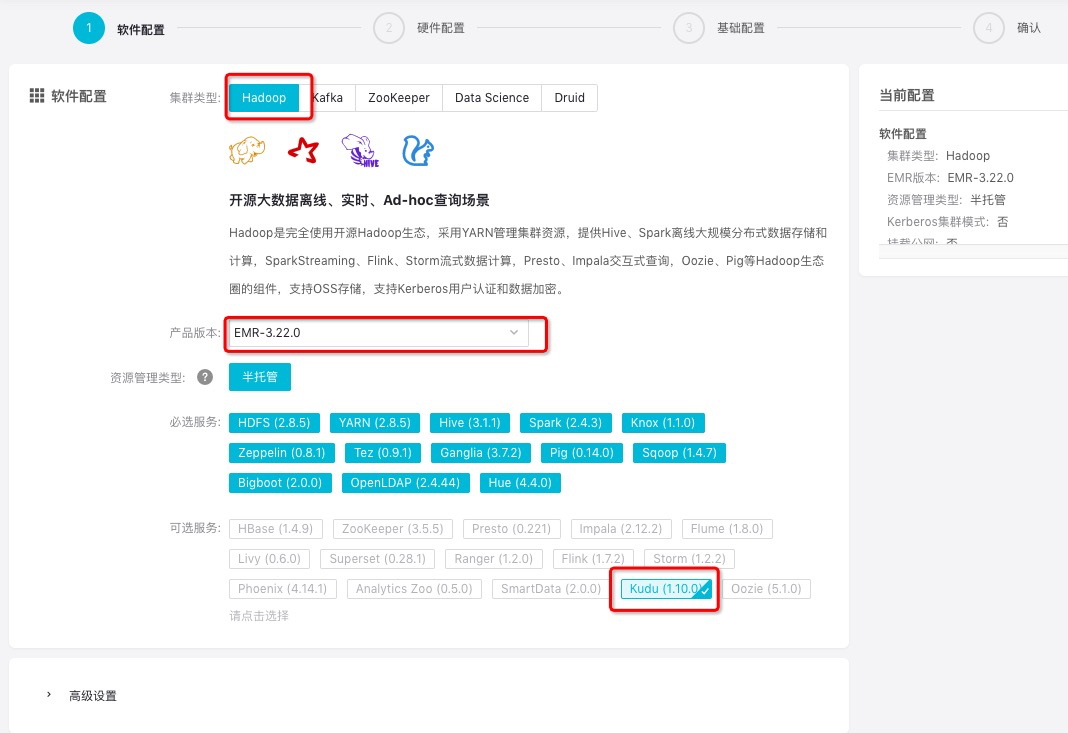The width and height of the screenshot is (1068, 733).
Task: Click step 2 circle 硬件配置
Action: (x=389, y=28)
